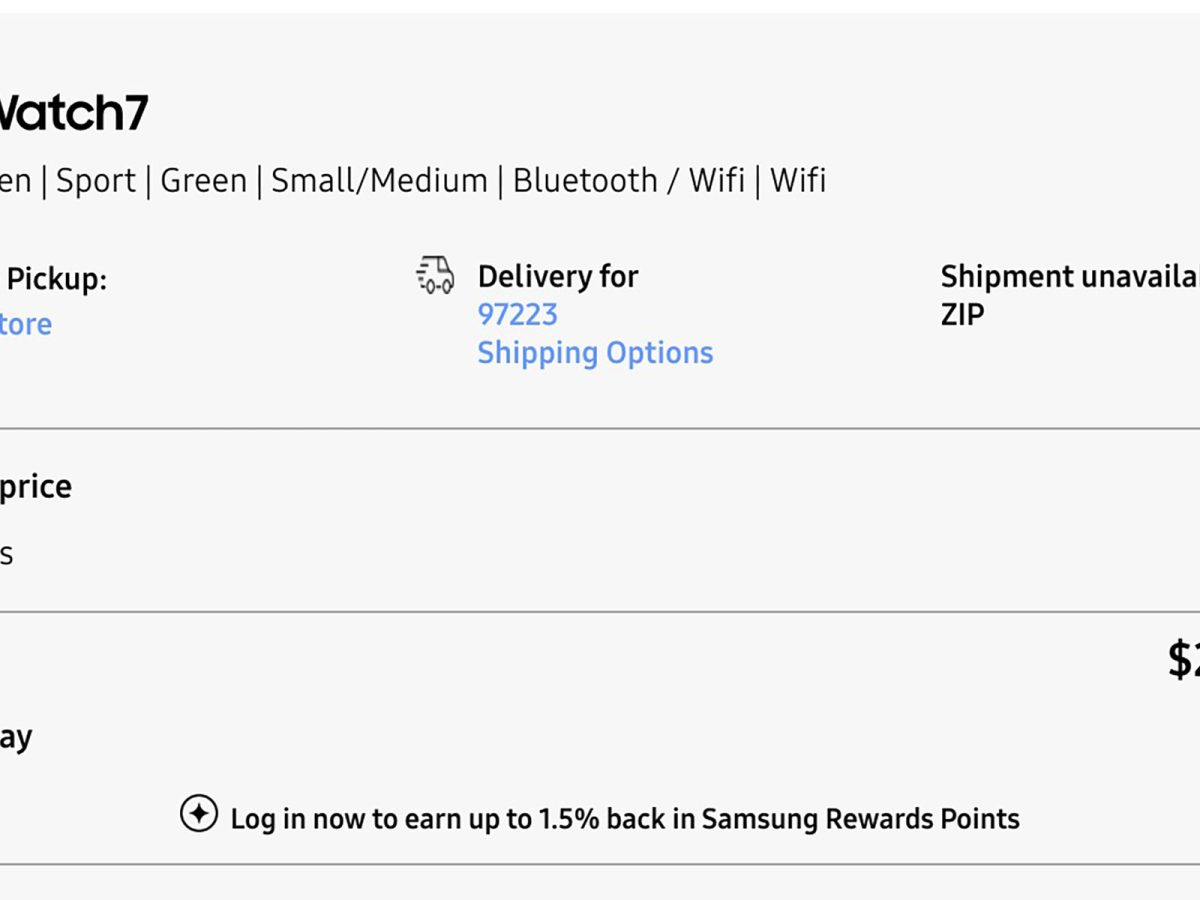Viewport: 1200px width, 900px height.
Task: Click the partially visible dollar price amount
Action: [1183, 660]
